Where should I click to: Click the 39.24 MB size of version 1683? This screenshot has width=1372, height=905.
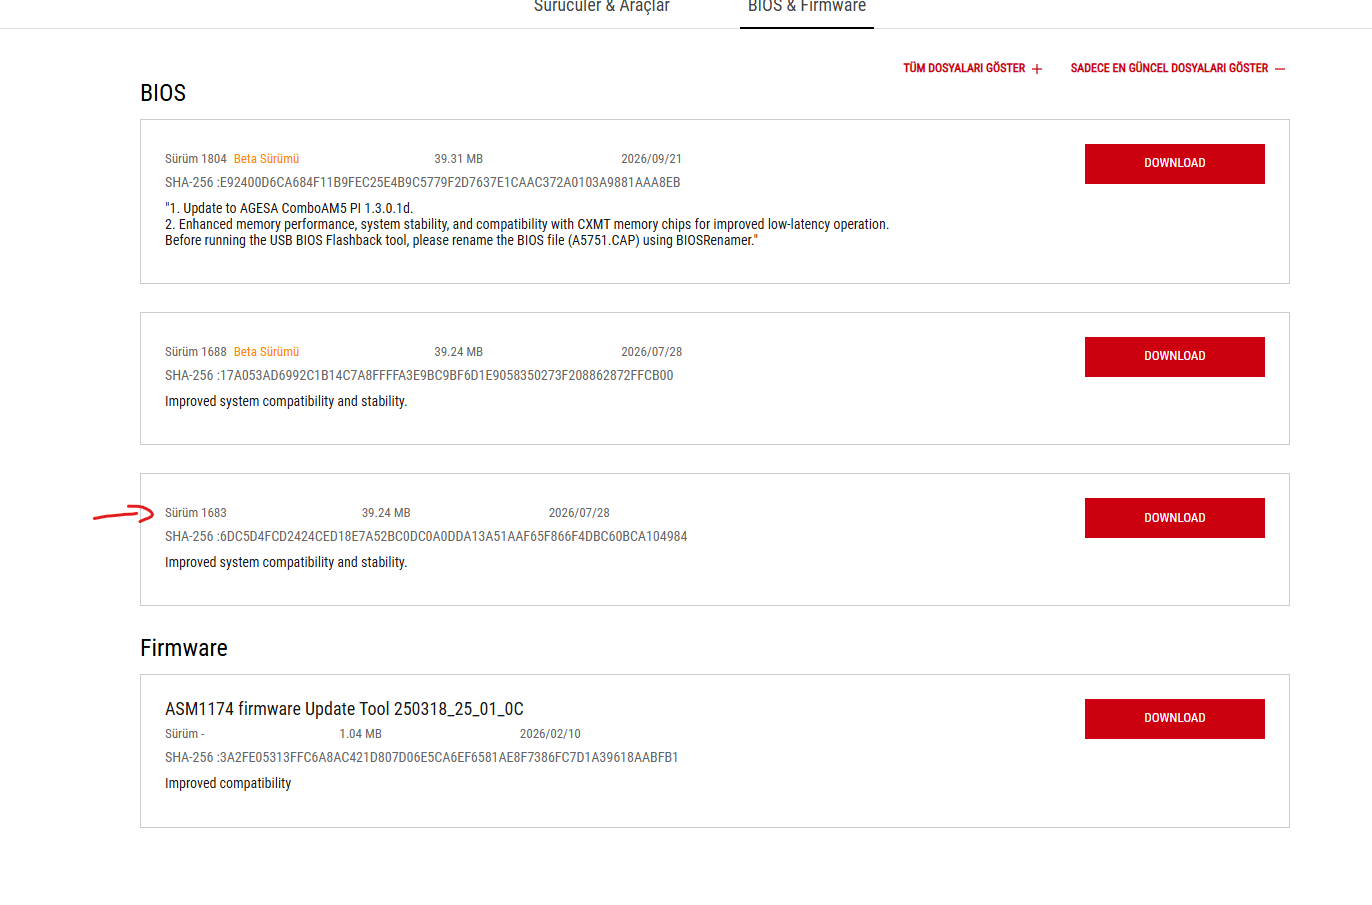[x=386, y=513]
